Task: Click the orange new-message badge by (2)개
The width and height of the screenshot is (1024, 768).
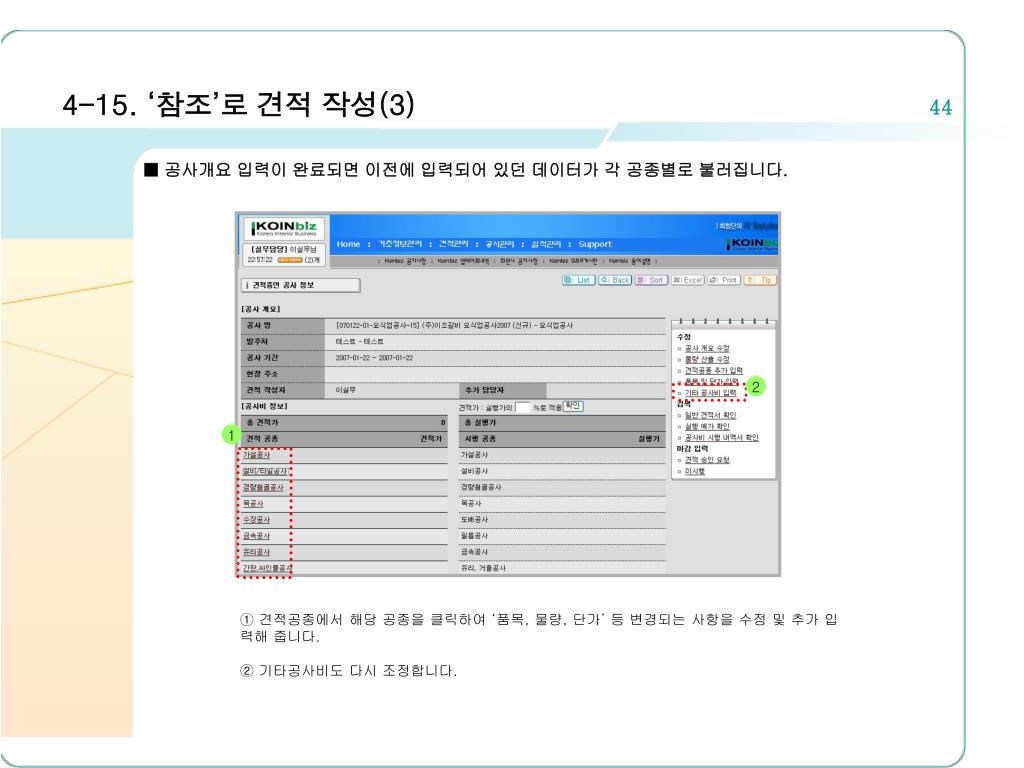Action: pyautogui.click(x=289, y=260)
